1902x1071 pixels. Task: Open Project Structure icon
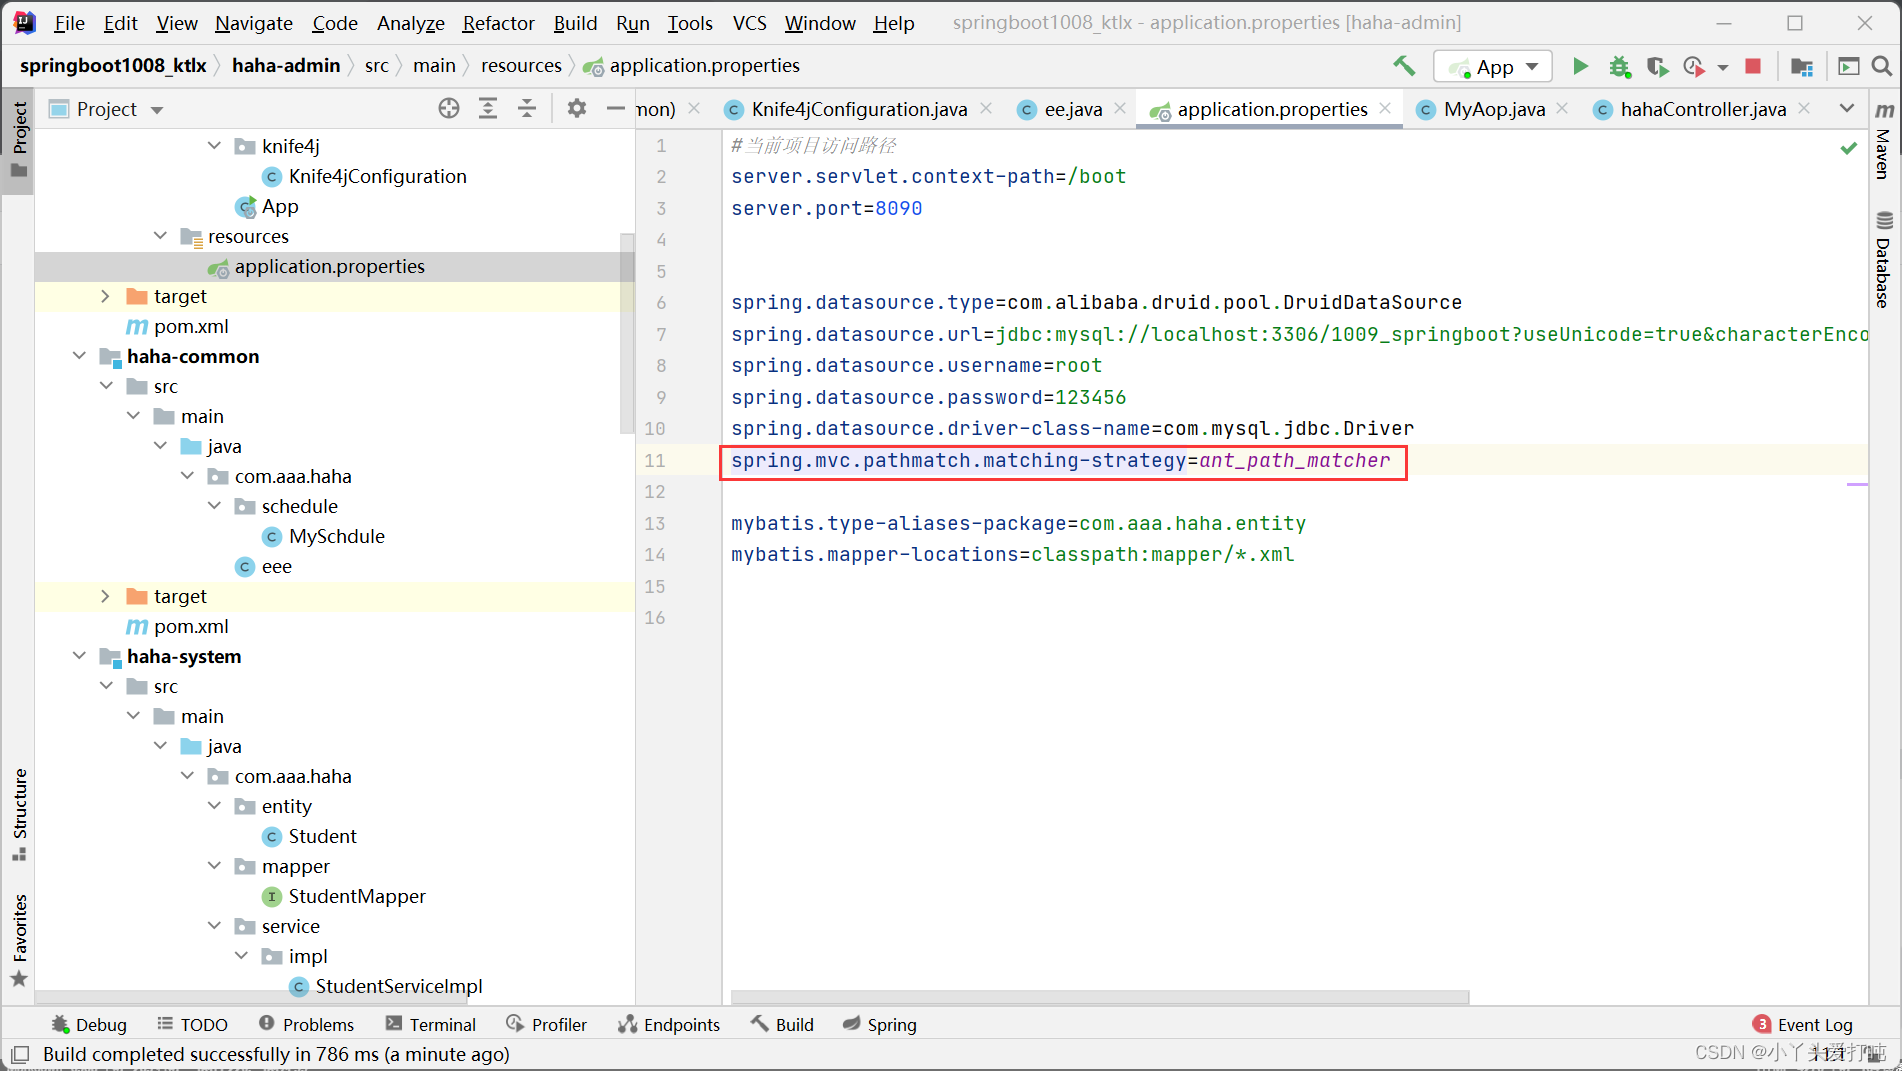[1802, 66]
